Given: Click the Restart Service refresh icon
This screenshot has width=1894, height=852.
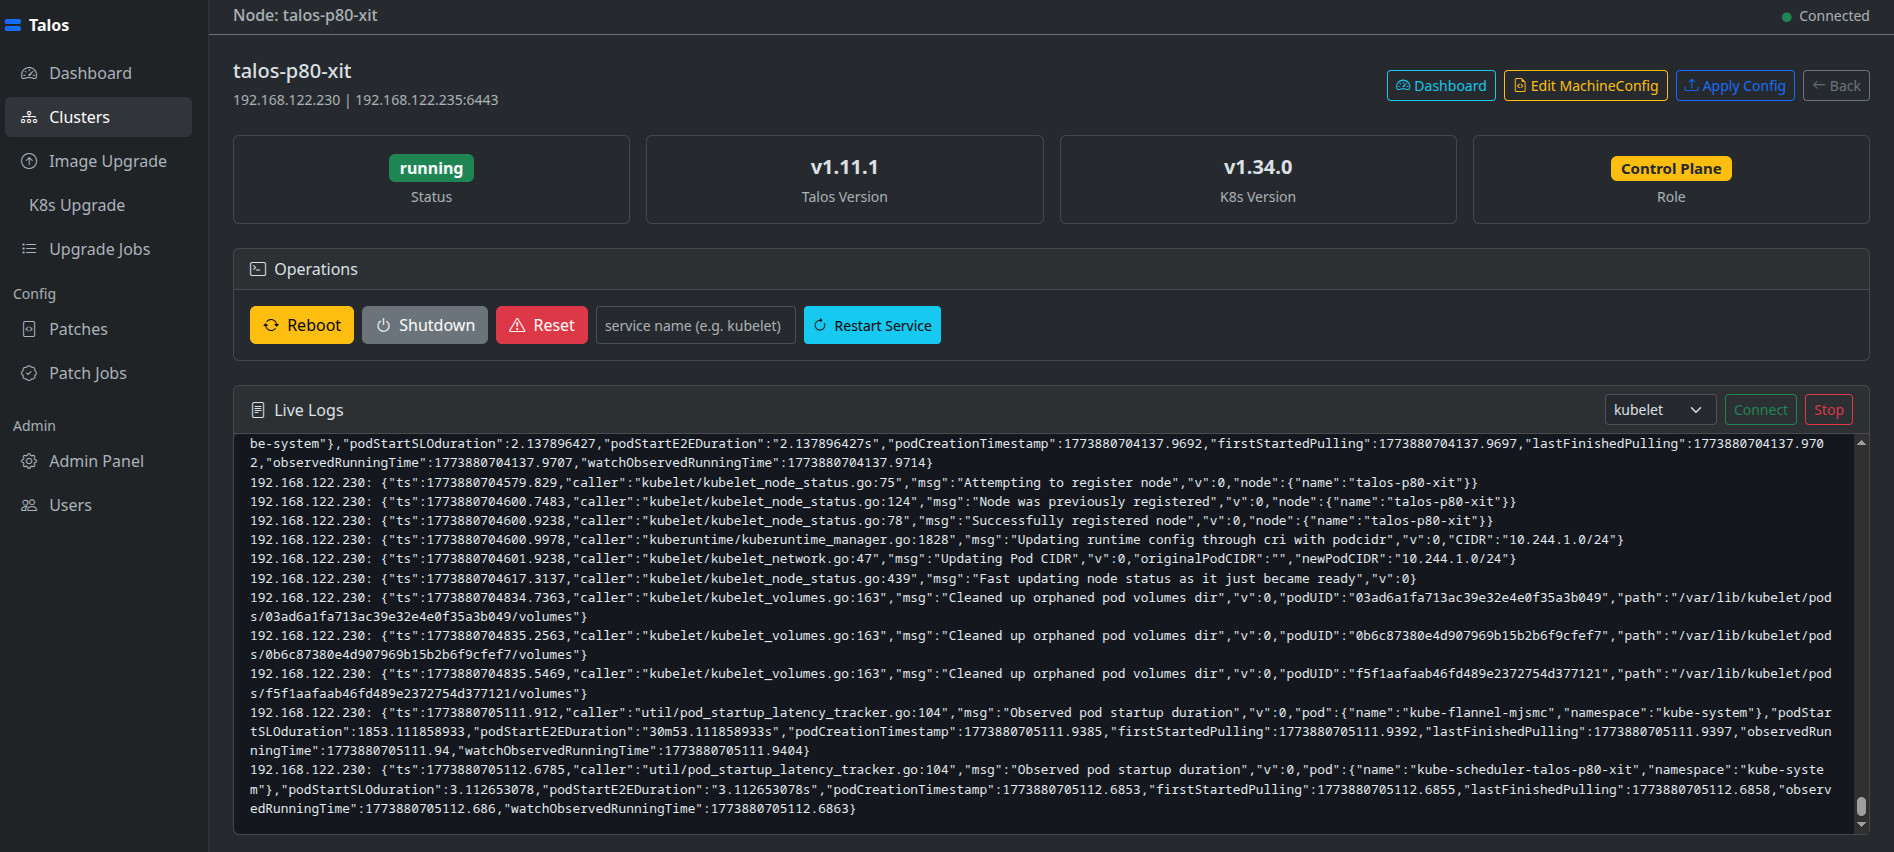Looking at the screenshot, I should tap(820, 325).
